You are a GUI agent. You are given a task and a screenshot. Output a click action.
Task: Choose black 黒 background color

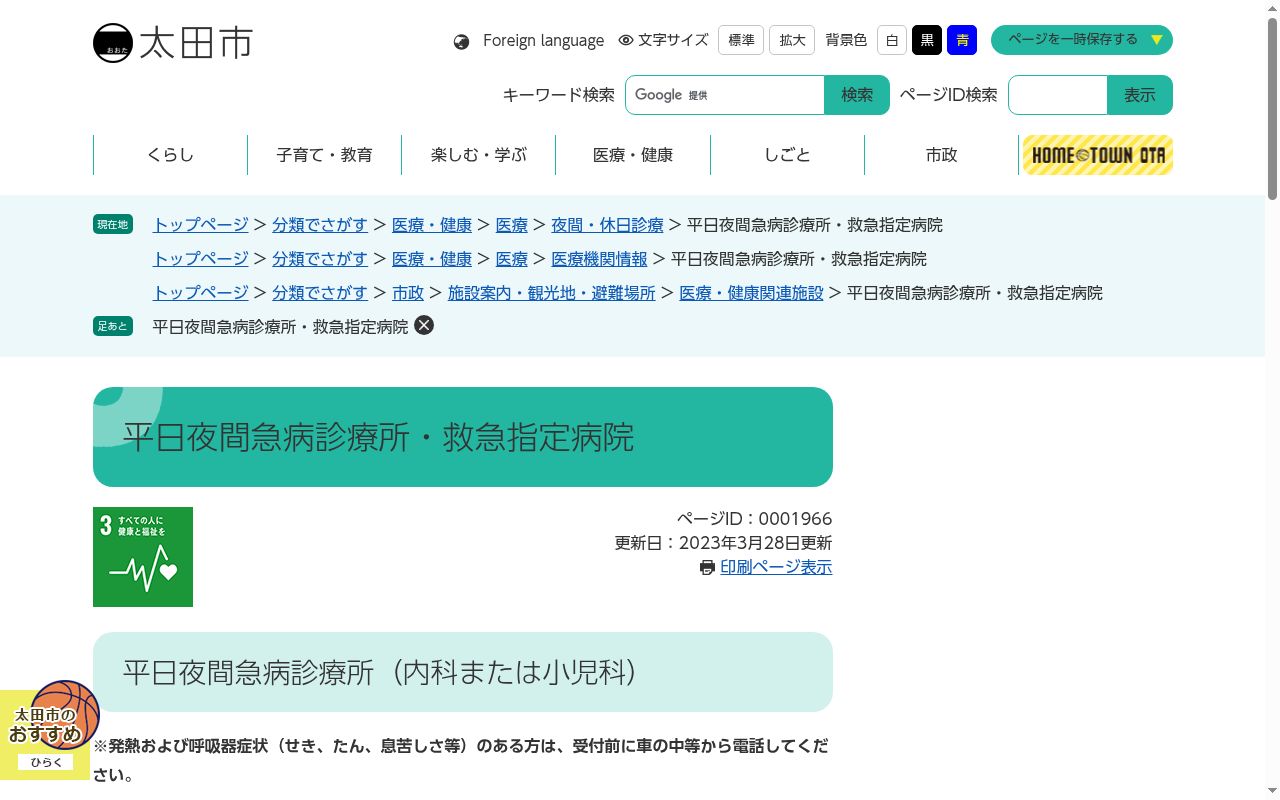[x=927, y=40]
